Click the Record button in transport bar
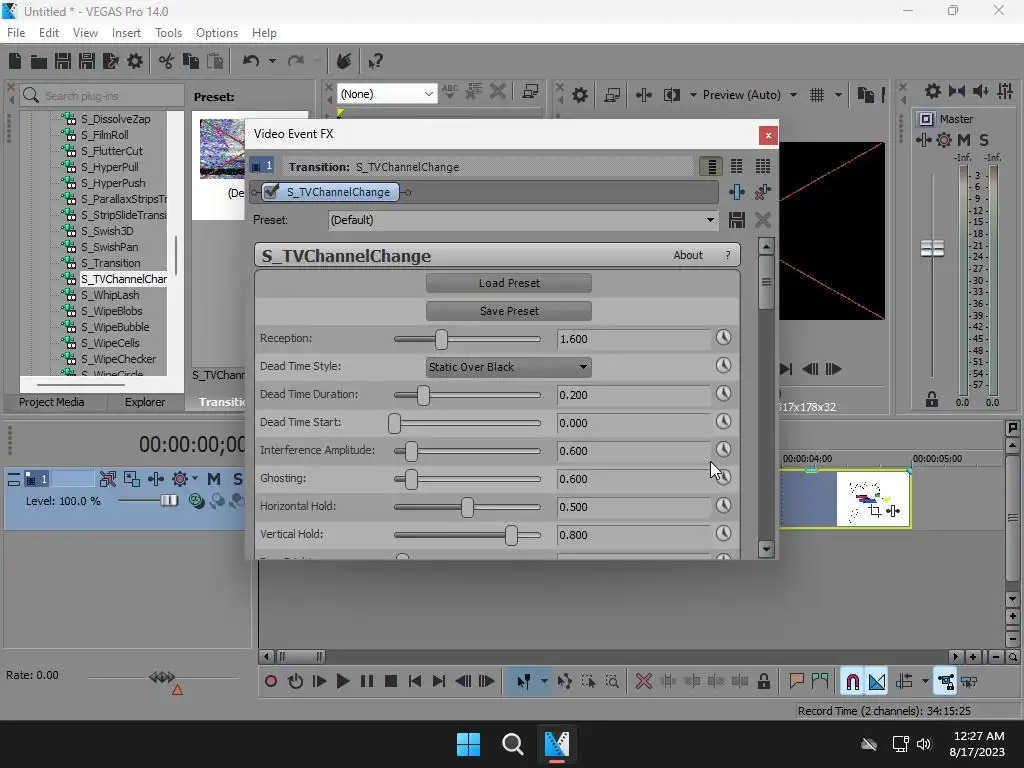Viewport: 1024px width, 768px height. (x=270, y=681)
